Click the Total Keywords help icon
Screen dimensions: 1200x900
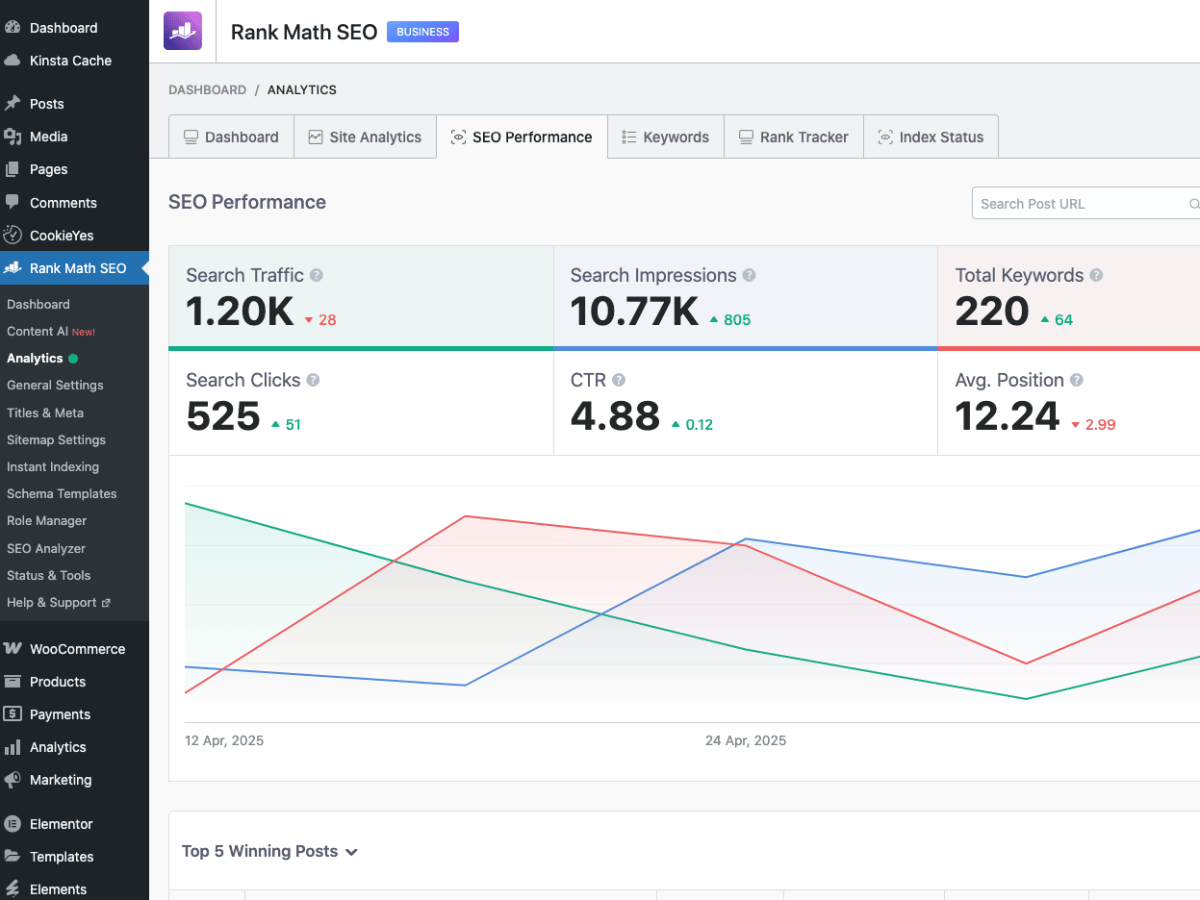(1096, 275)
